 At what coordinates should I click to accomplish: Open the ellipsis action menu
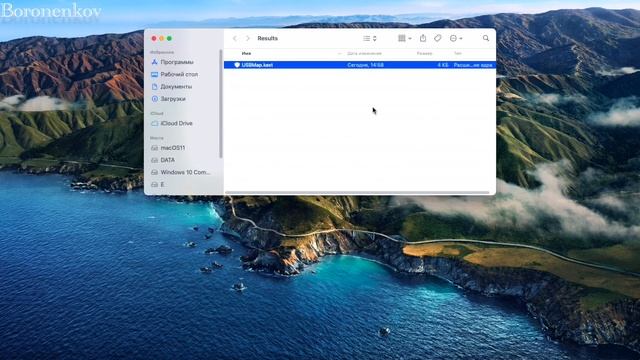[x=456, y=38]
